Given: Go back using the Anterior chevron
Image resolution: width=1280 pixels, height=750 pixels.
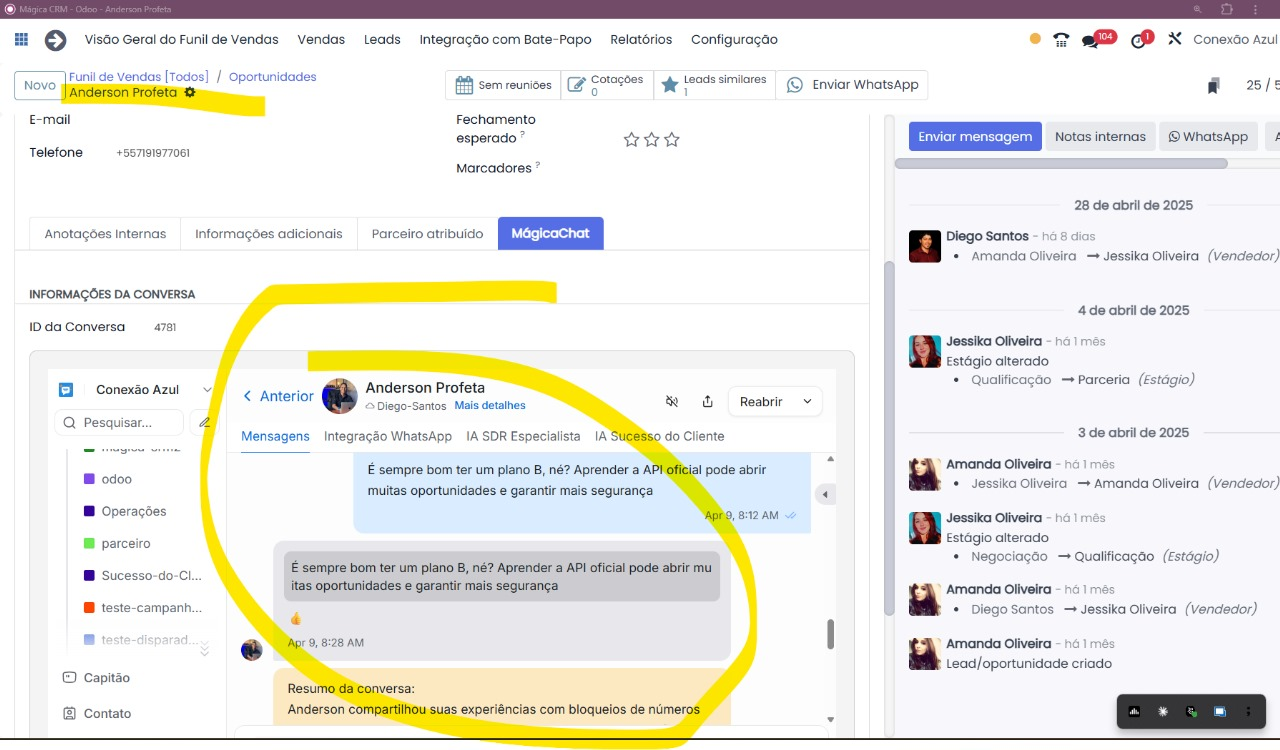Looking at the screenshot, I should (x=248, y=396).
